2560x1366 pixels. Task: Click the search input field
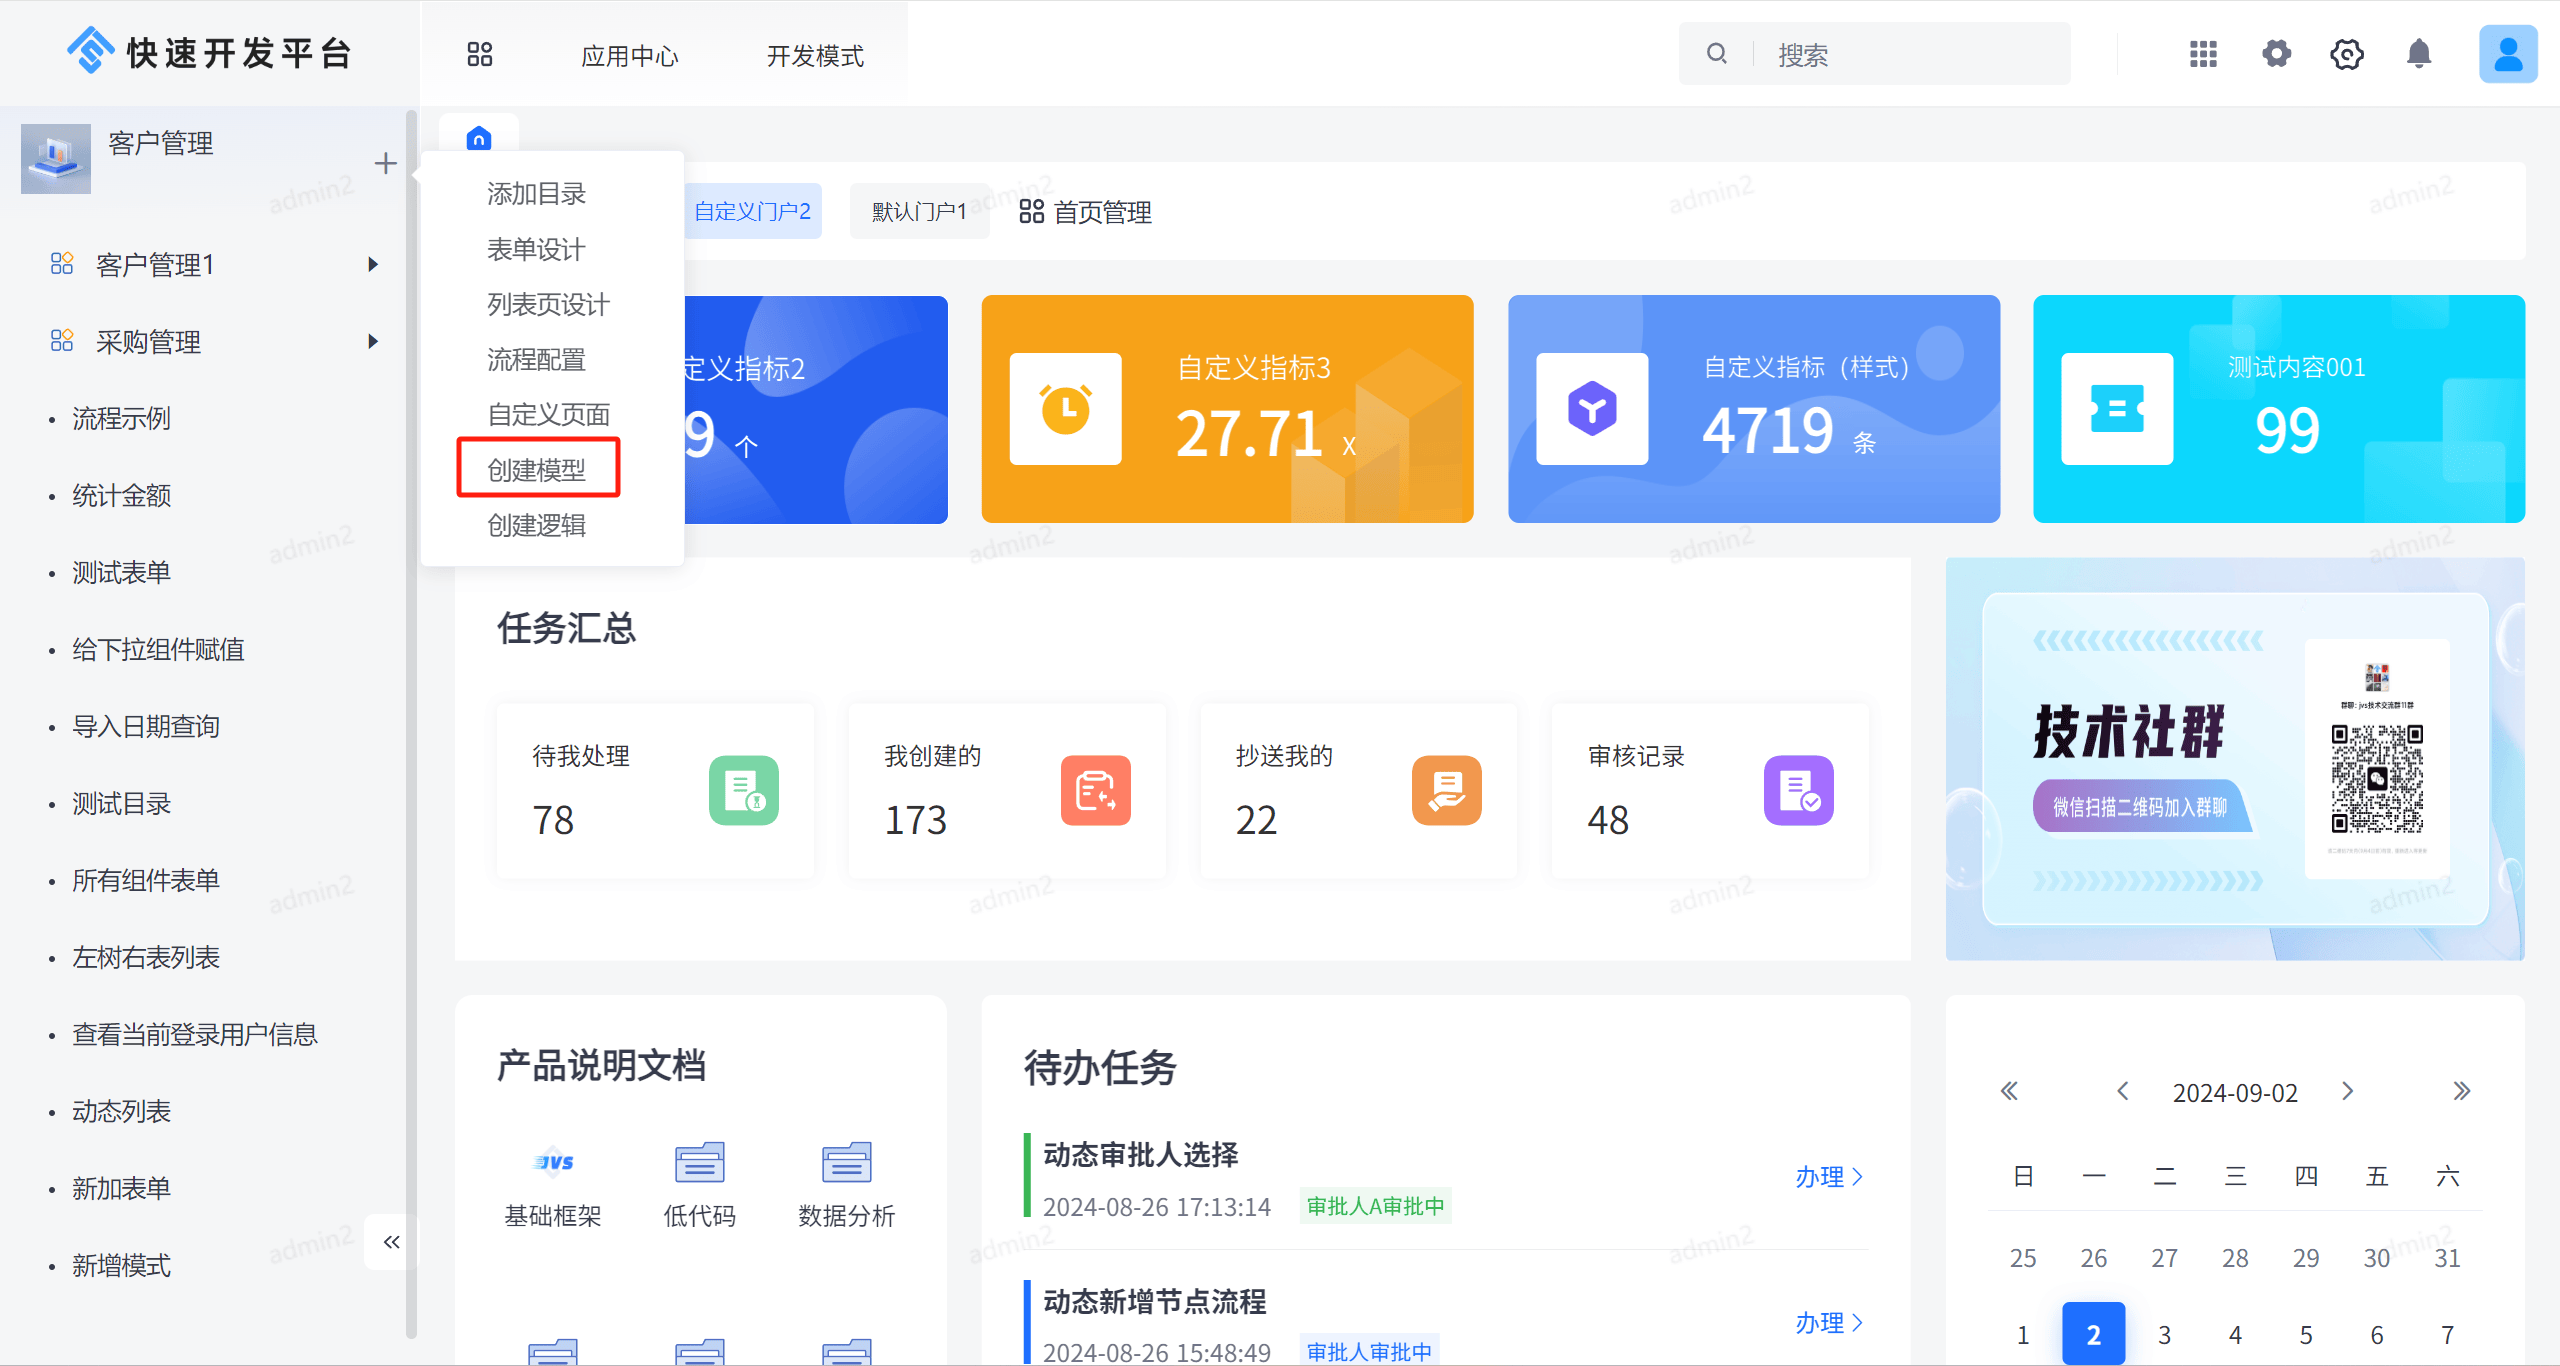[1900, 55]
